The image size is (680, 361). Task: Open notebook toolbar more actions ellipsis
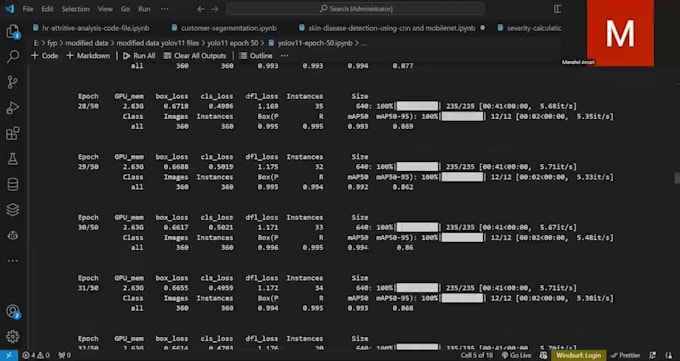click(x=284, y=56)
